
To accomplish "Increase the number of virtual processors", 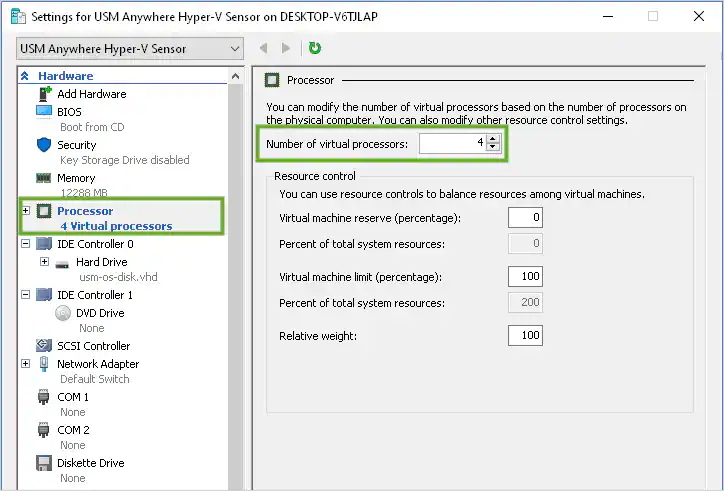I will pyautogui.click(x=493, y=139).
